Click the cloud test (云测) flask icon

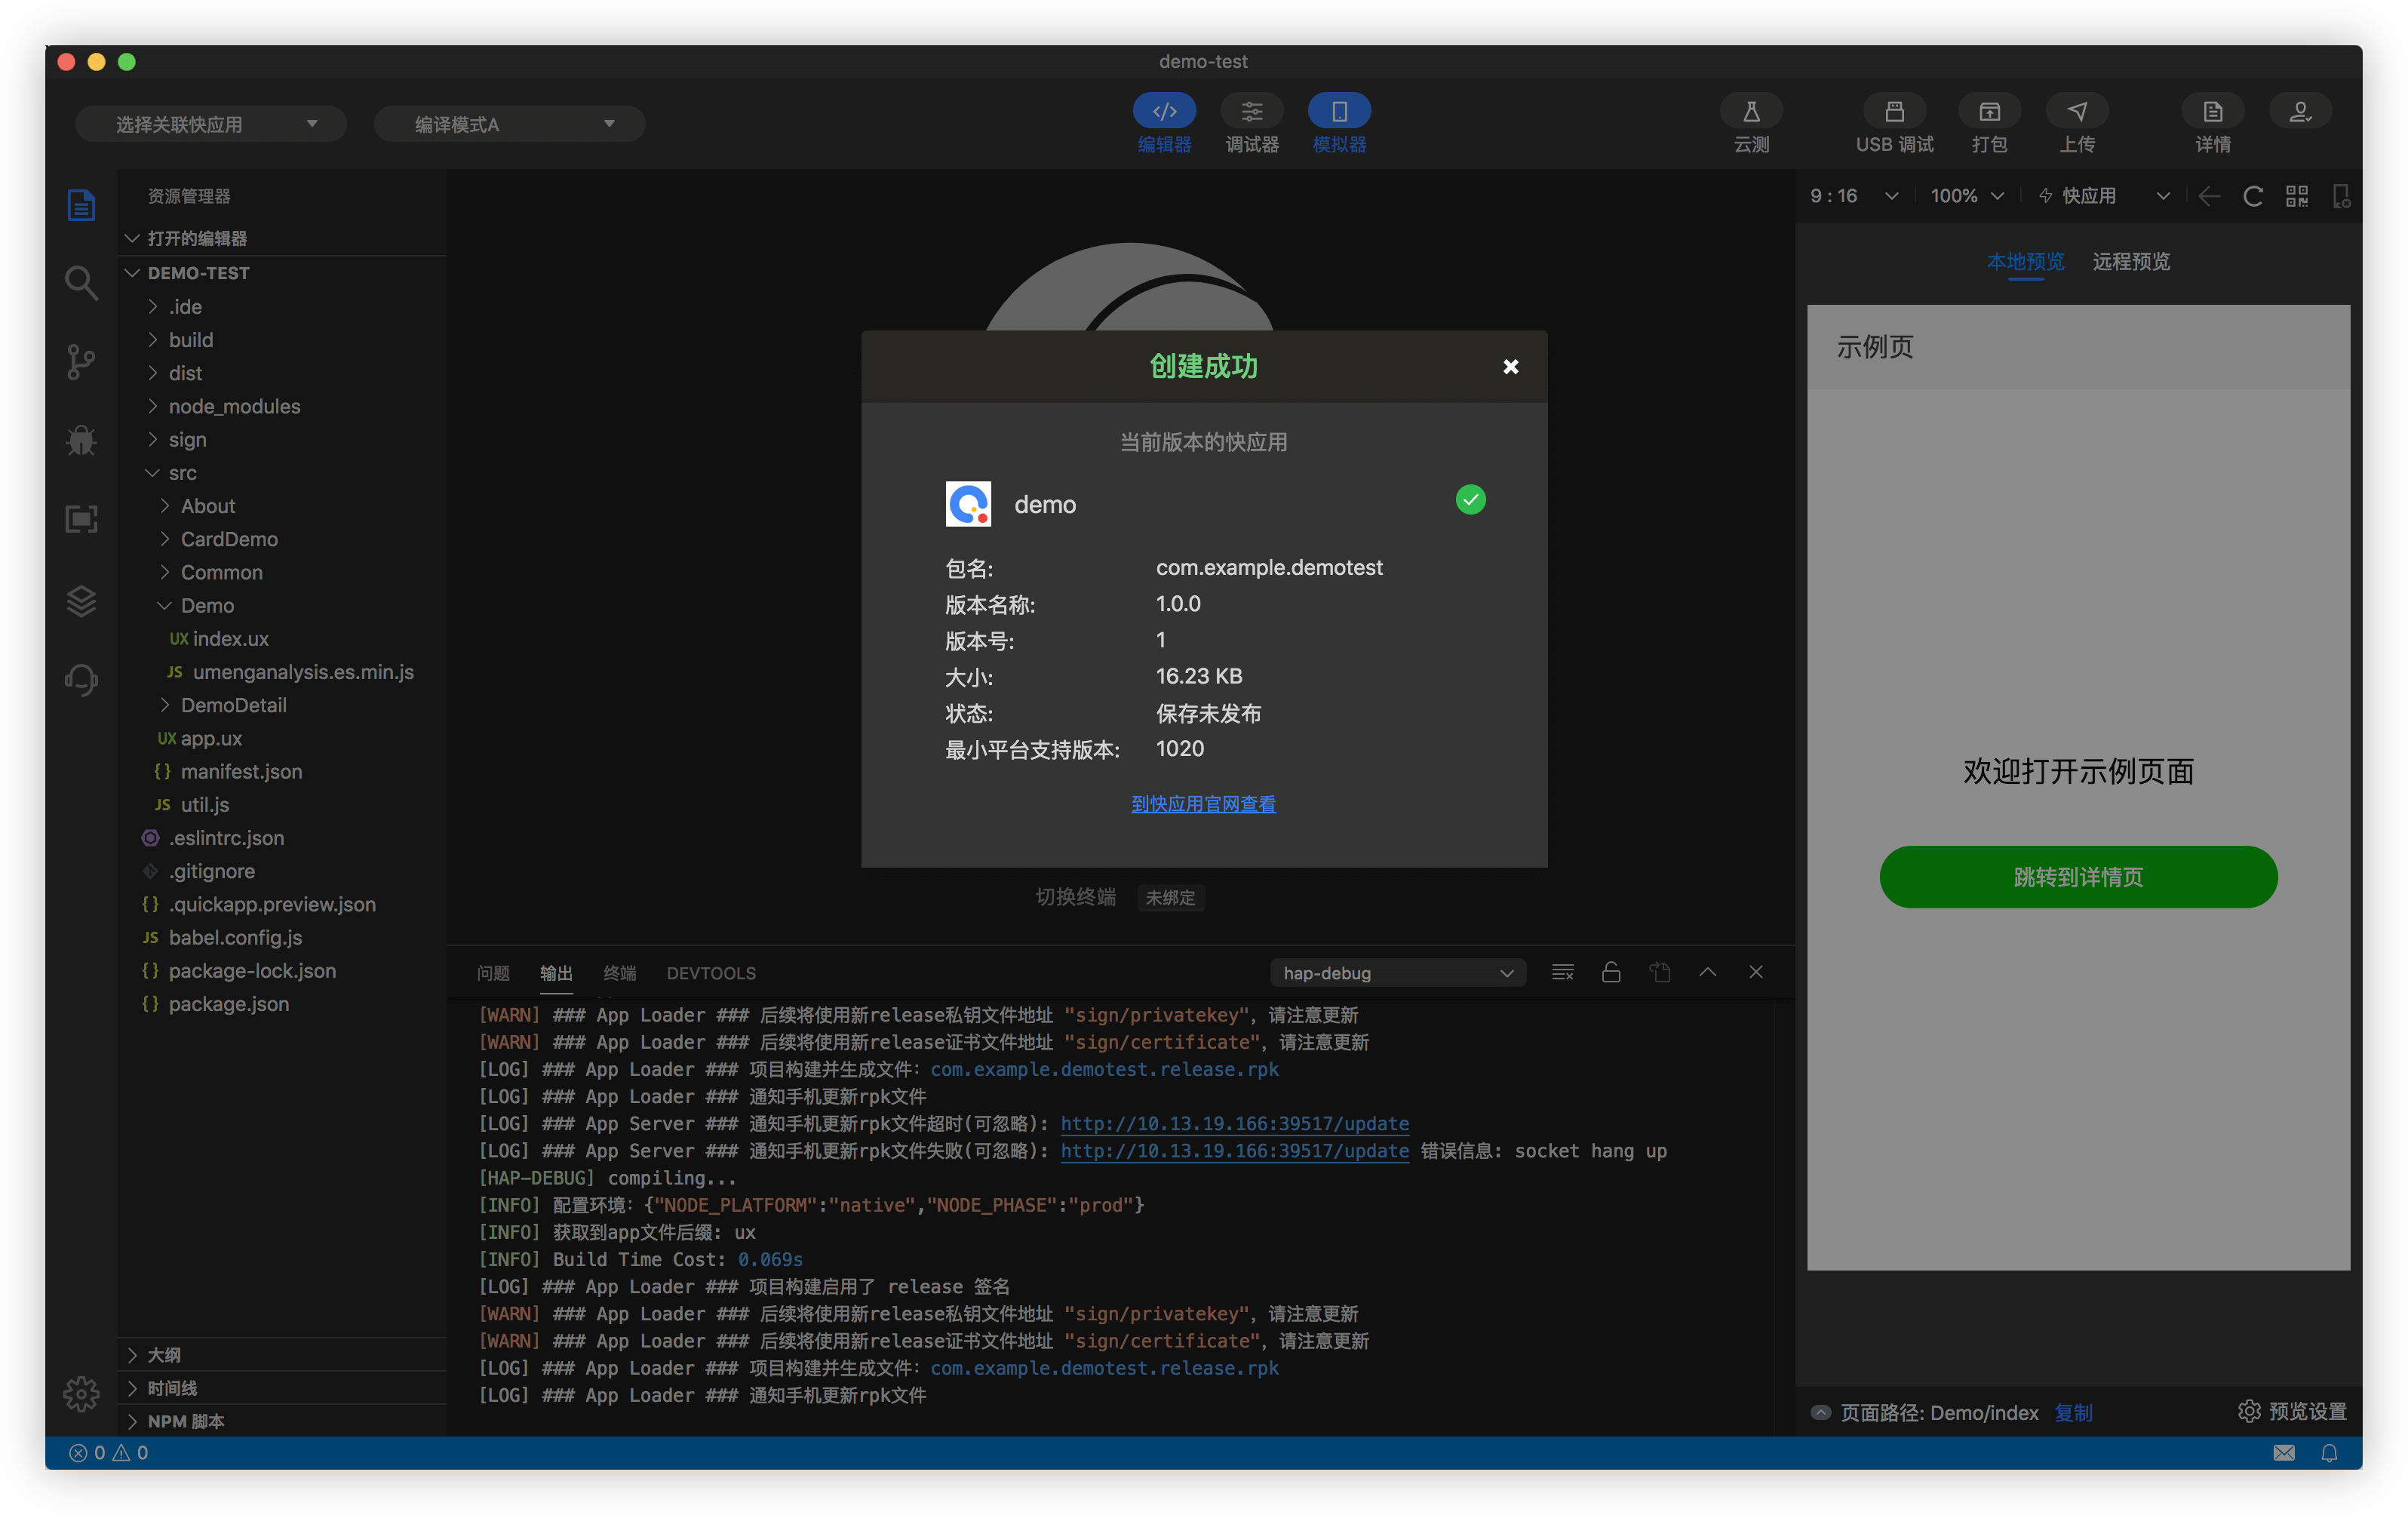(1750, 112)
